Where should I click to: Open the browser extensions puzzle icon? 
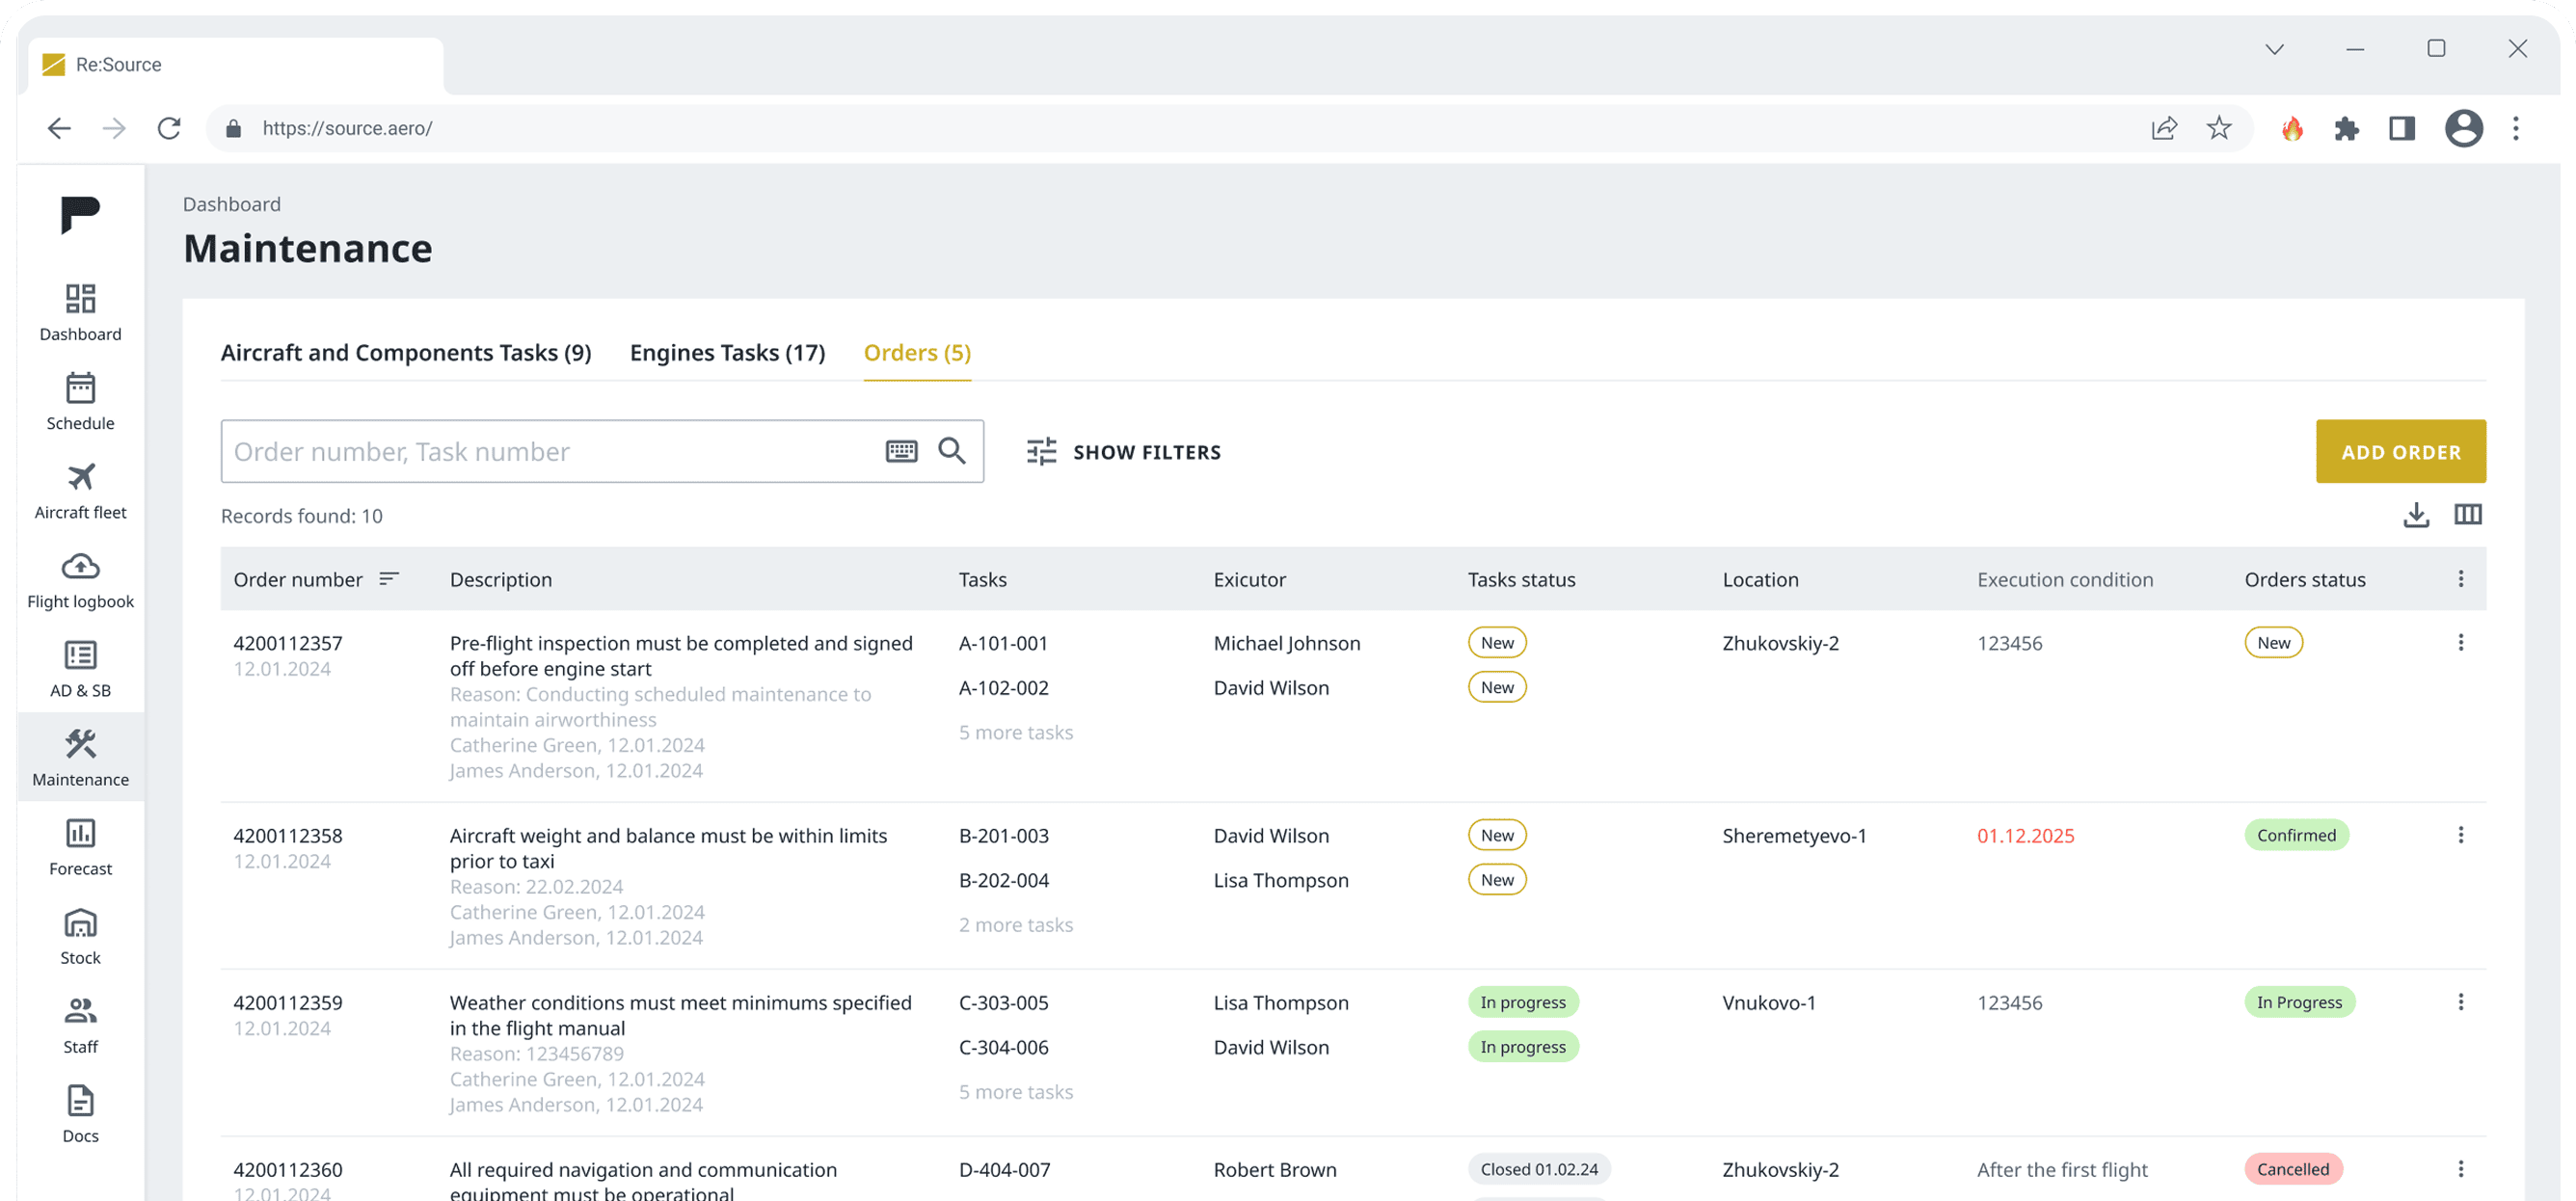coord(2346,128)
